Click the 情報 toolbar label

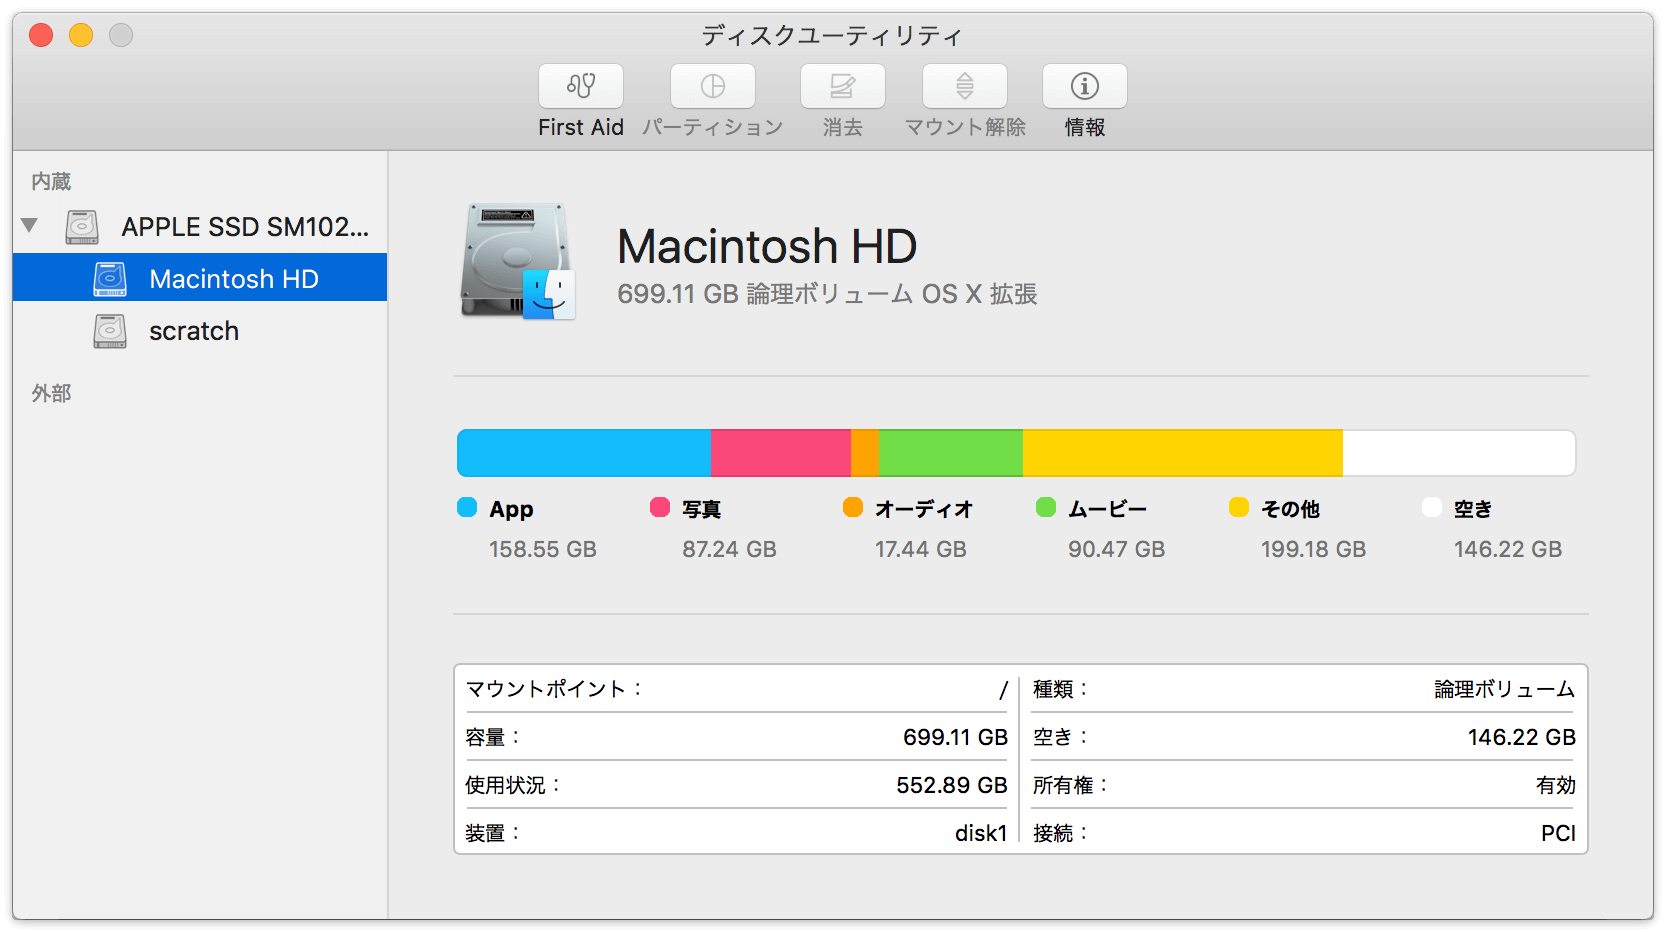click(1085, 127)
